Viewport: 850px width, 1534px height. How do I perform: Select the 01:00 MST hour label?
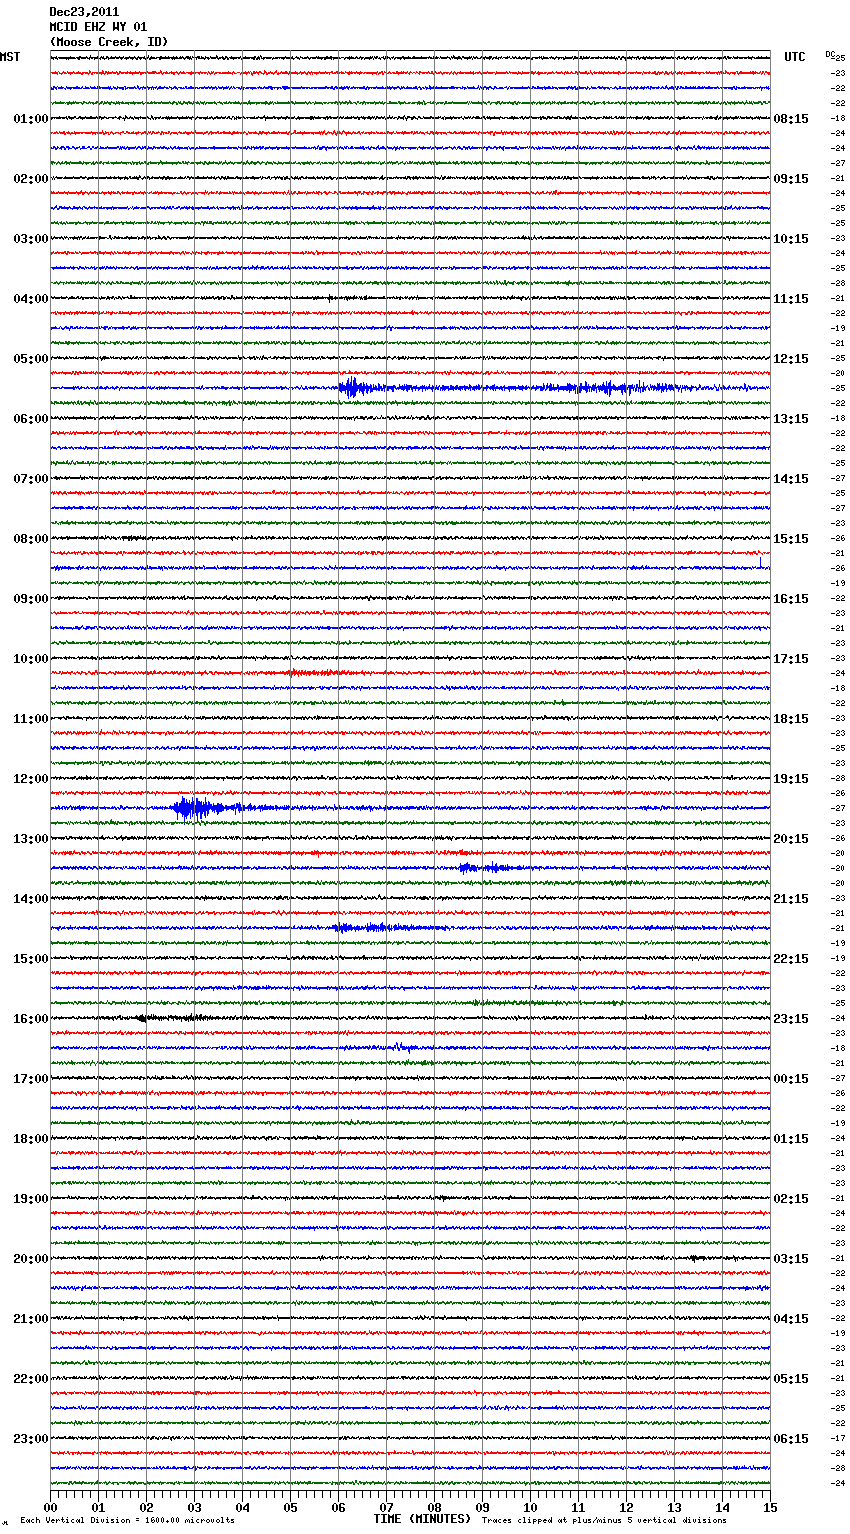point(31,119)
